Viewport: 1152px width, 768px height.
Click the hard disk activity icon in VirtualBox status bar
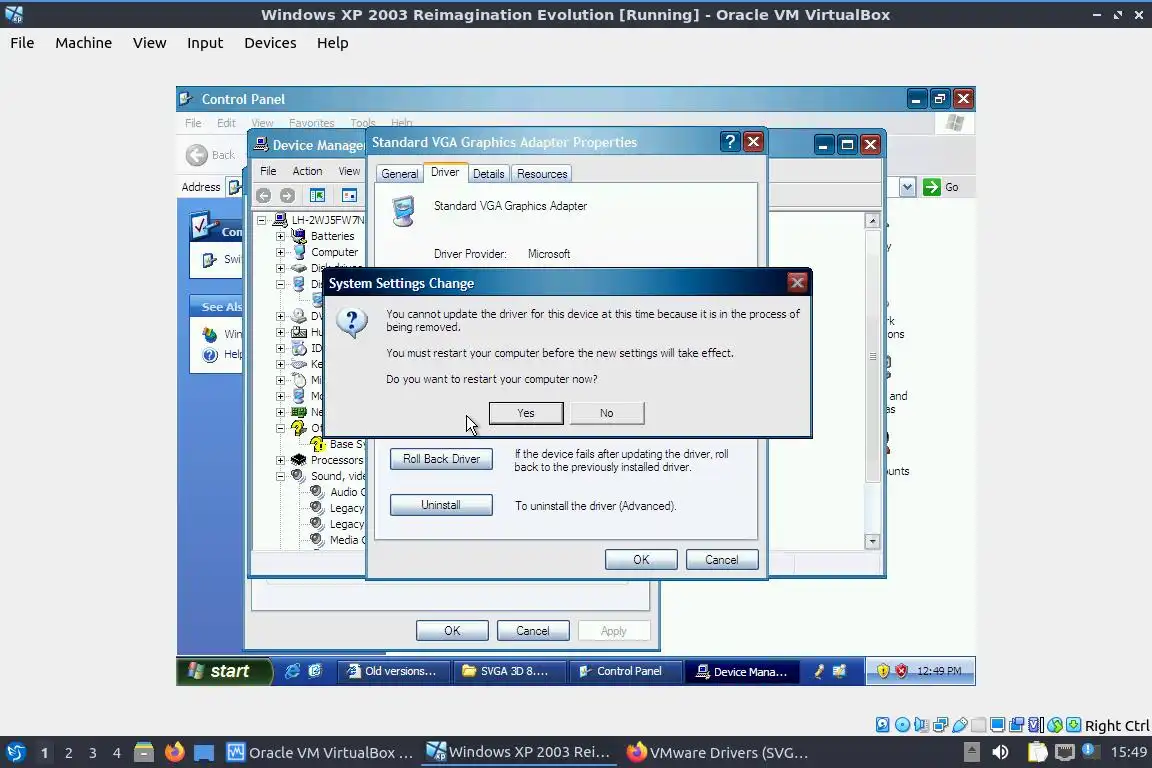point(882,725)
